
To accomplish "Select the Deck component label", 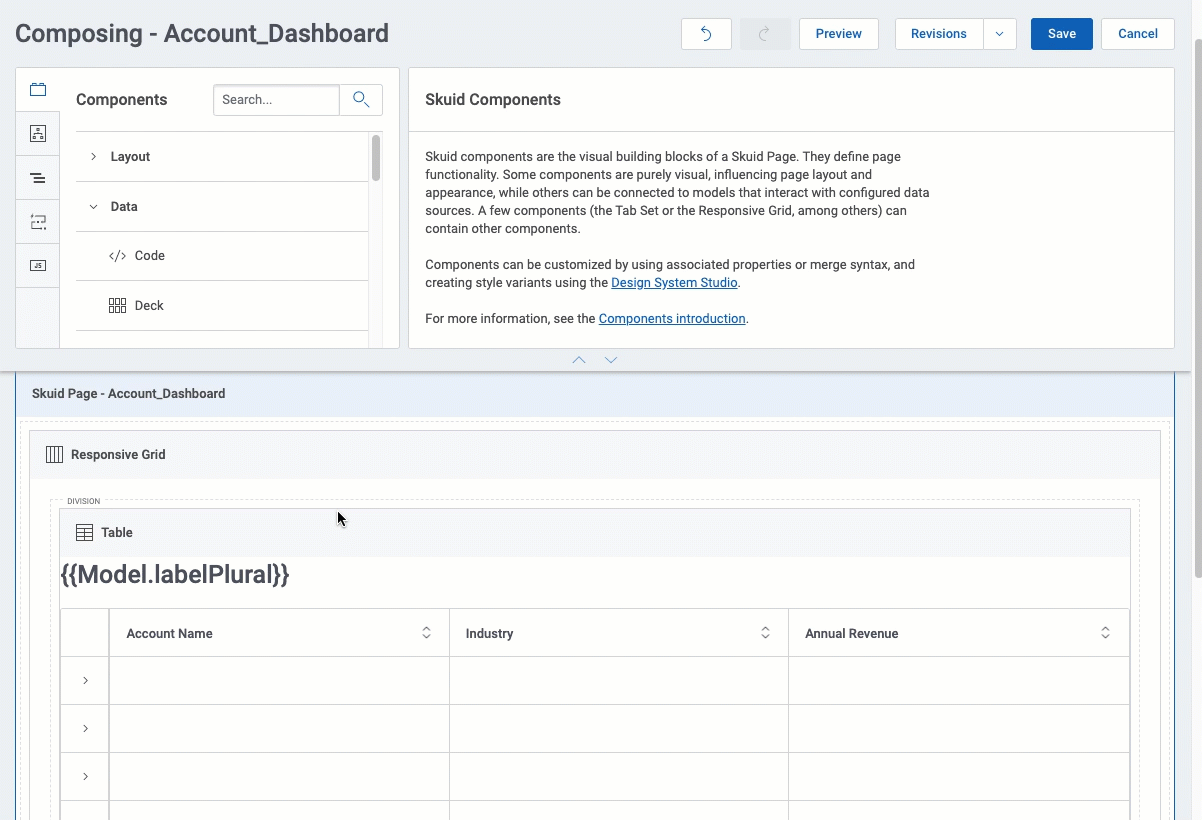I will pos(149,306).
